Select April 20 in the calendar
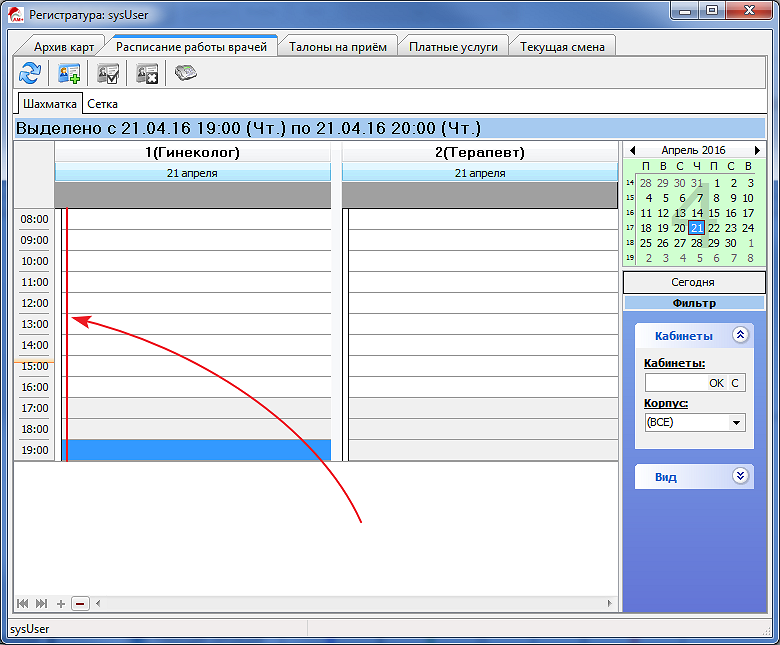This screenshot has height=645, width=780. [680, 228]
